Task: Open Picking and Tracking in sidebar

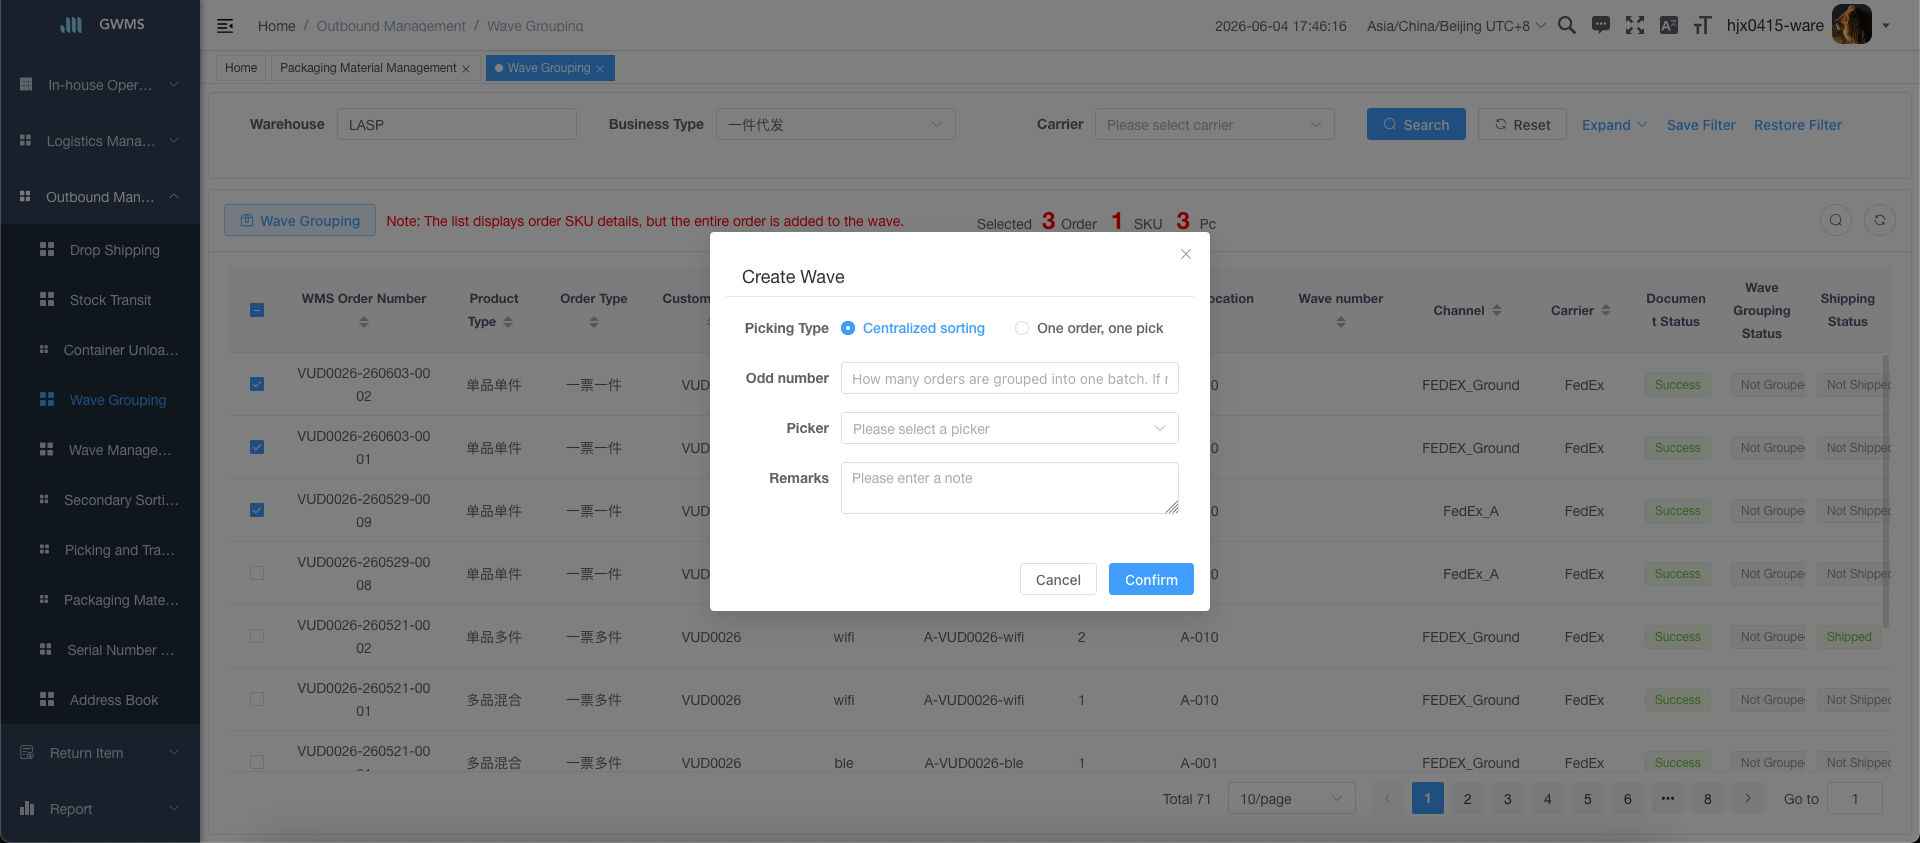Action: pyautogui.click(x=100, y=550)
